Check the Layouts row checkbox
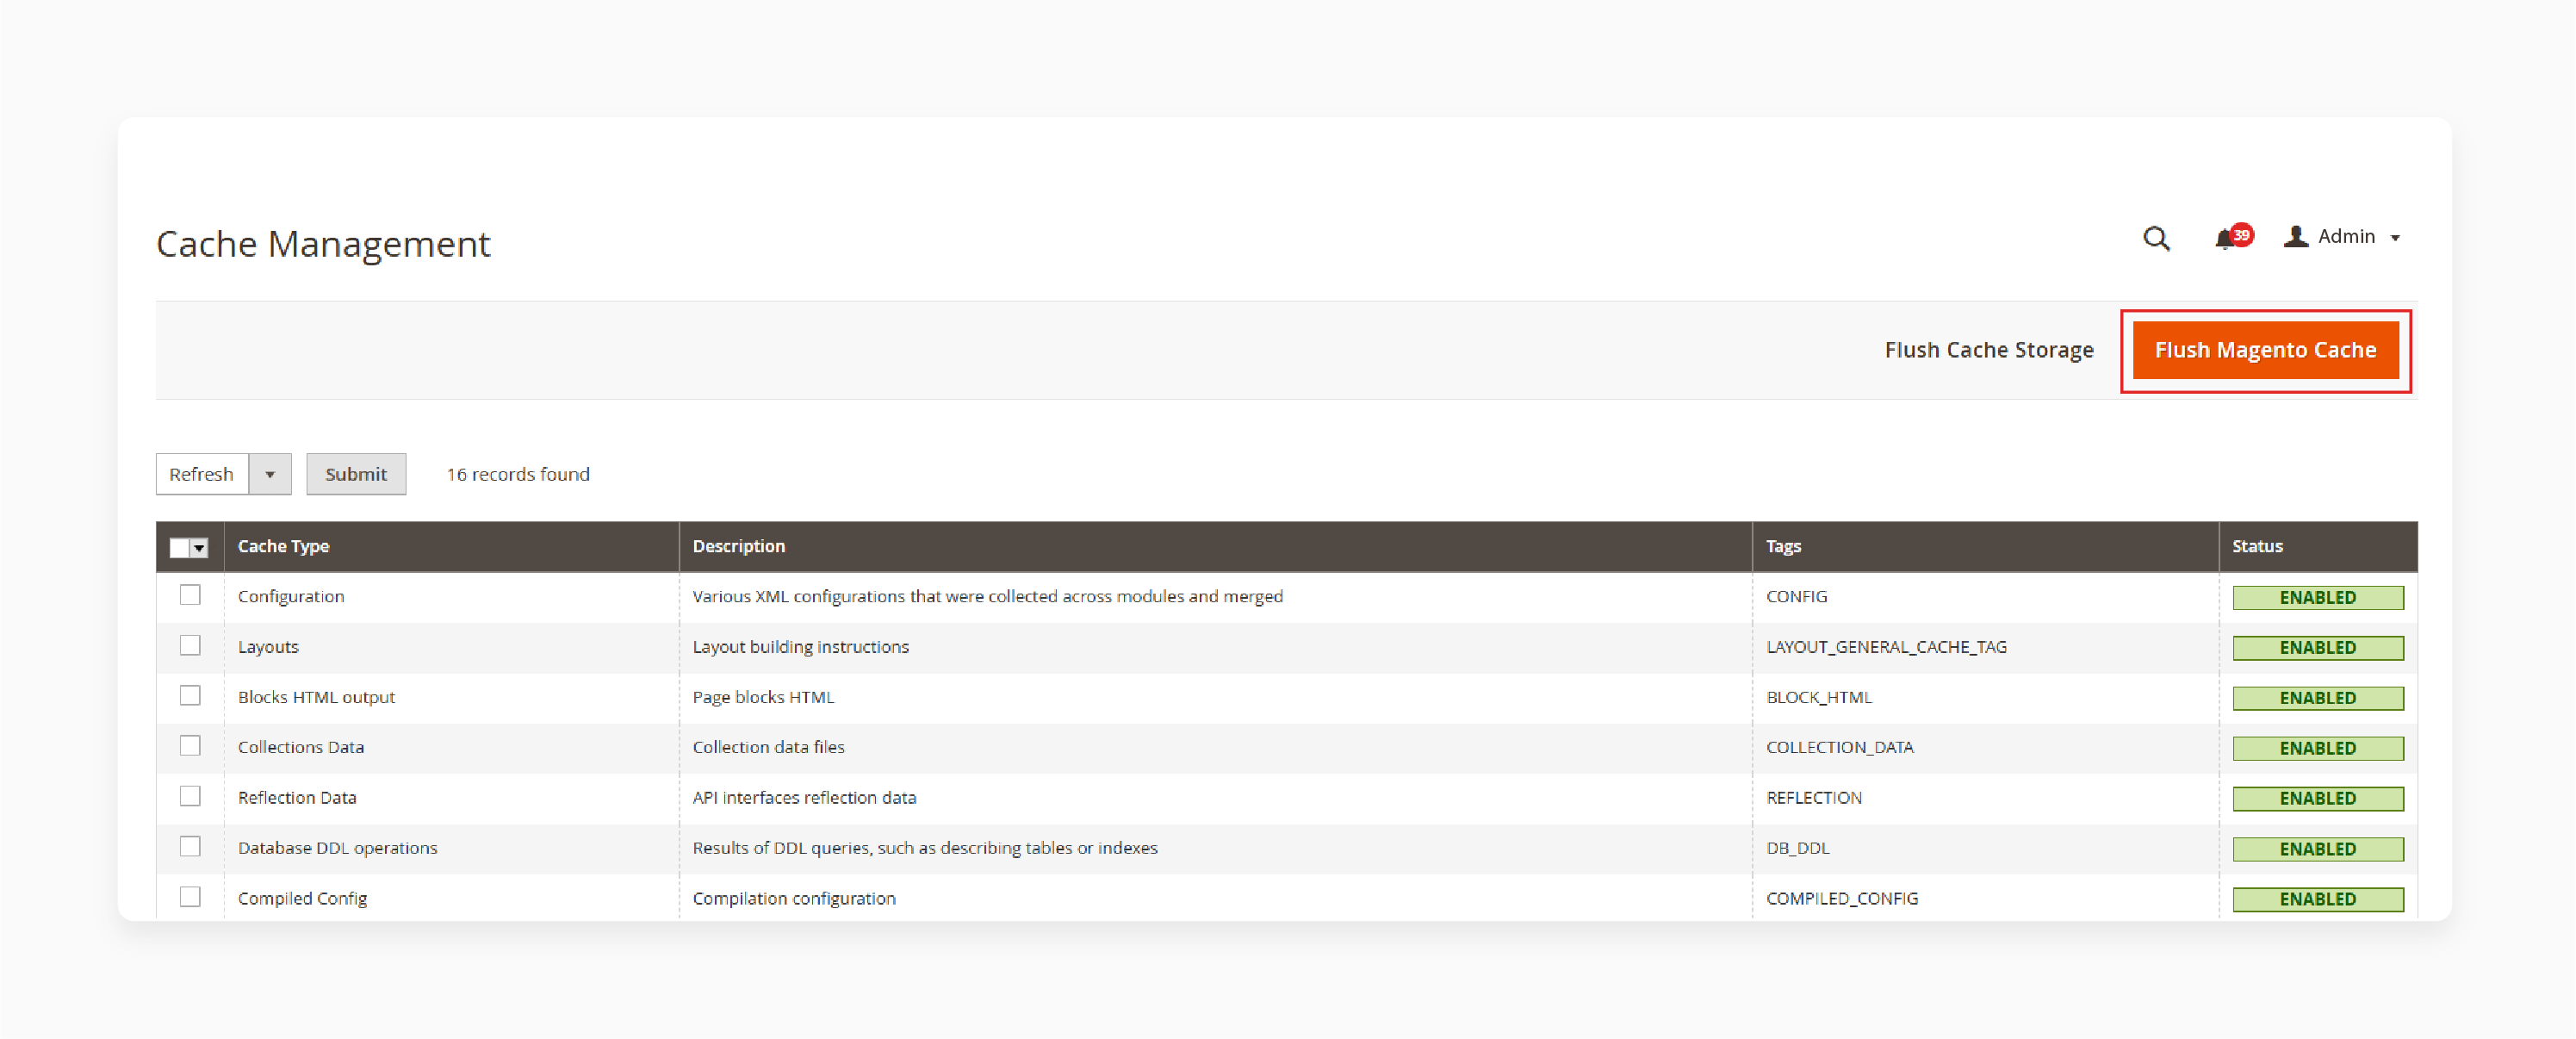This screenshot has width=2576, height=1039. tap(190, 645)
